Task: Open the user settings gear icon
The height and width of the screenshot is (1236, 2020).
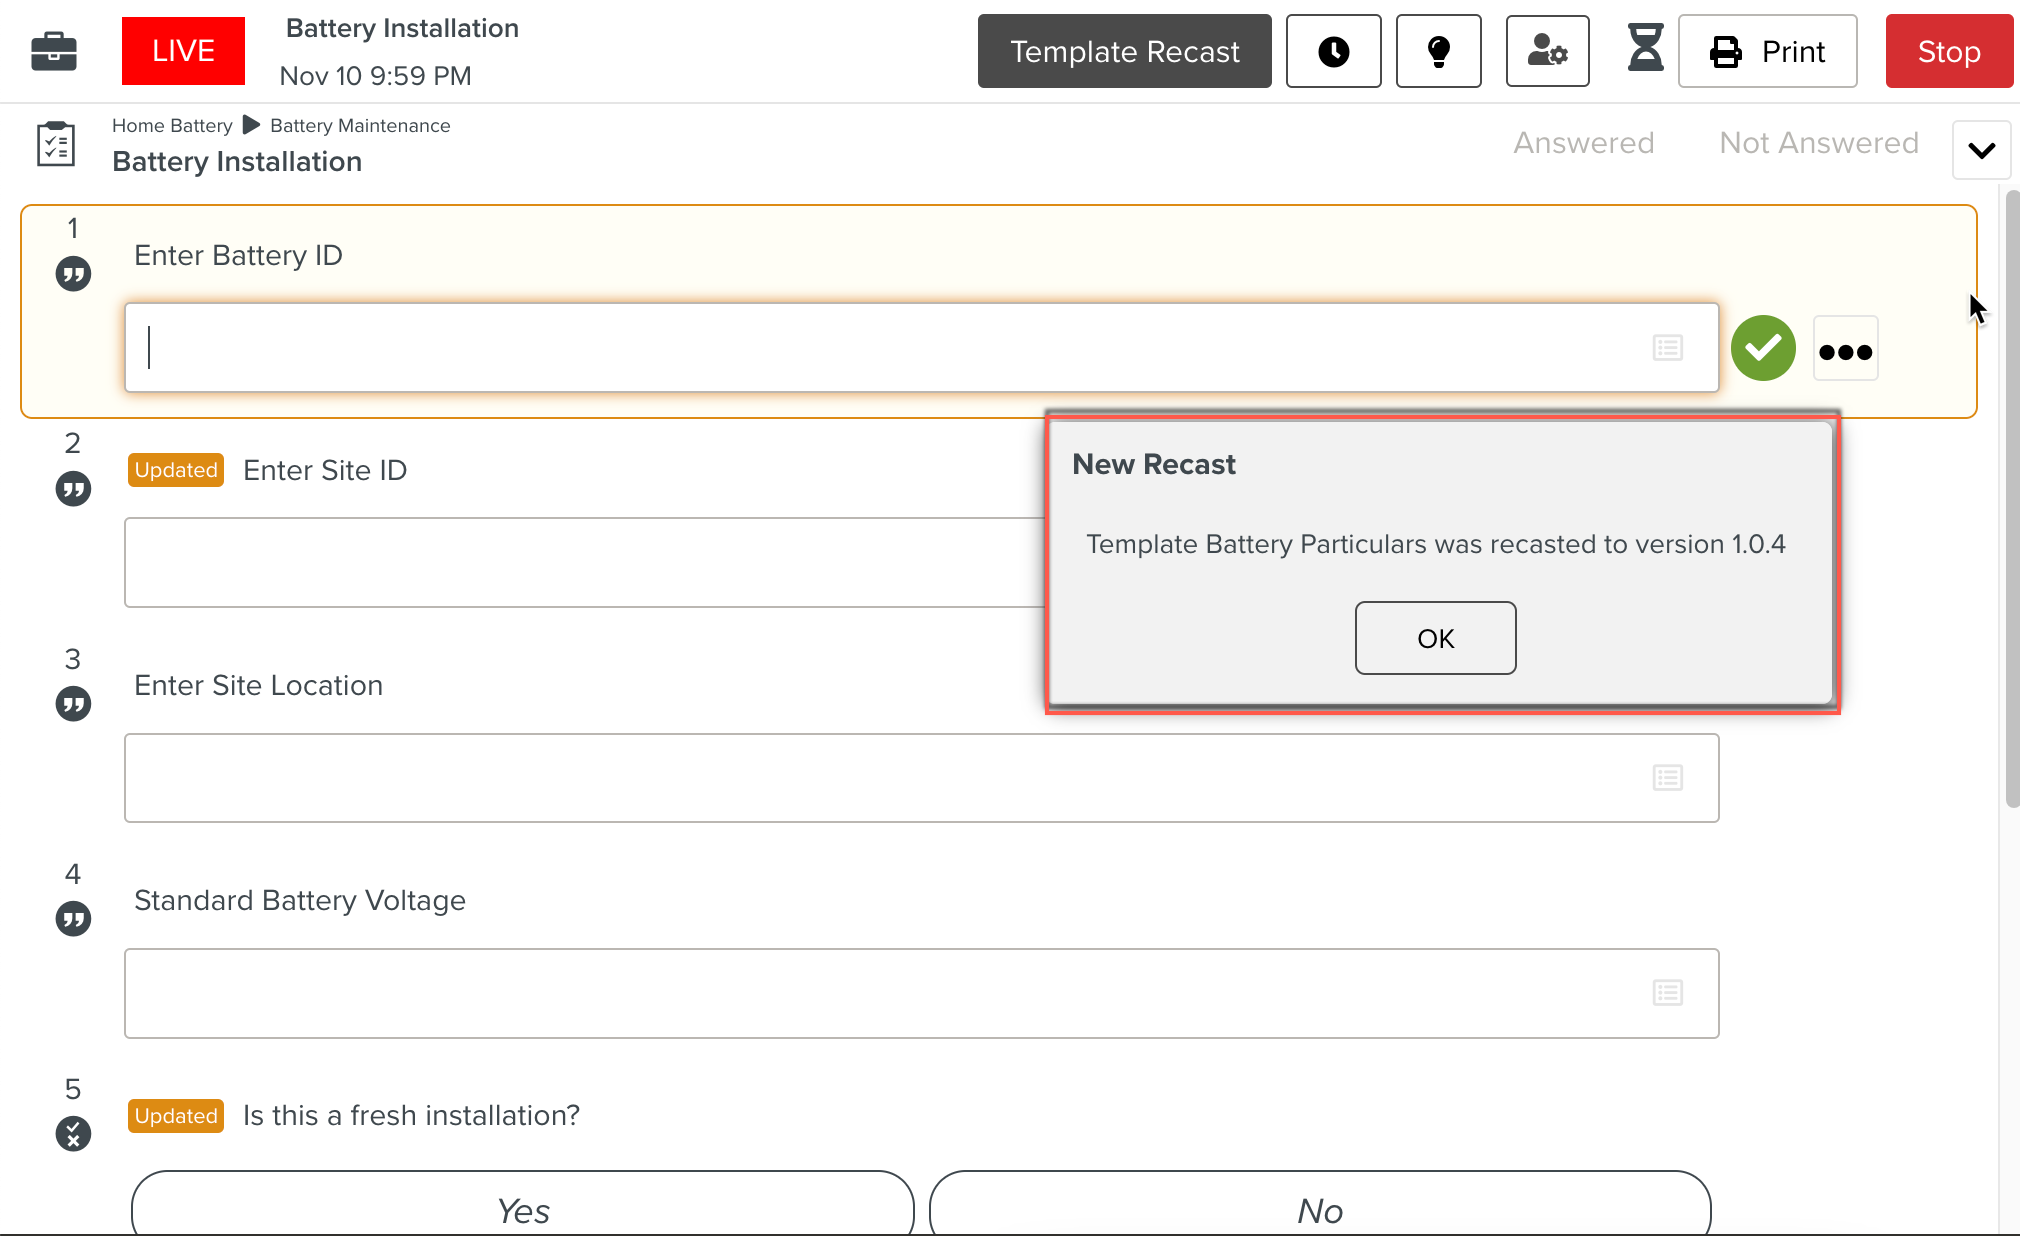Action: pos(1547,51)
